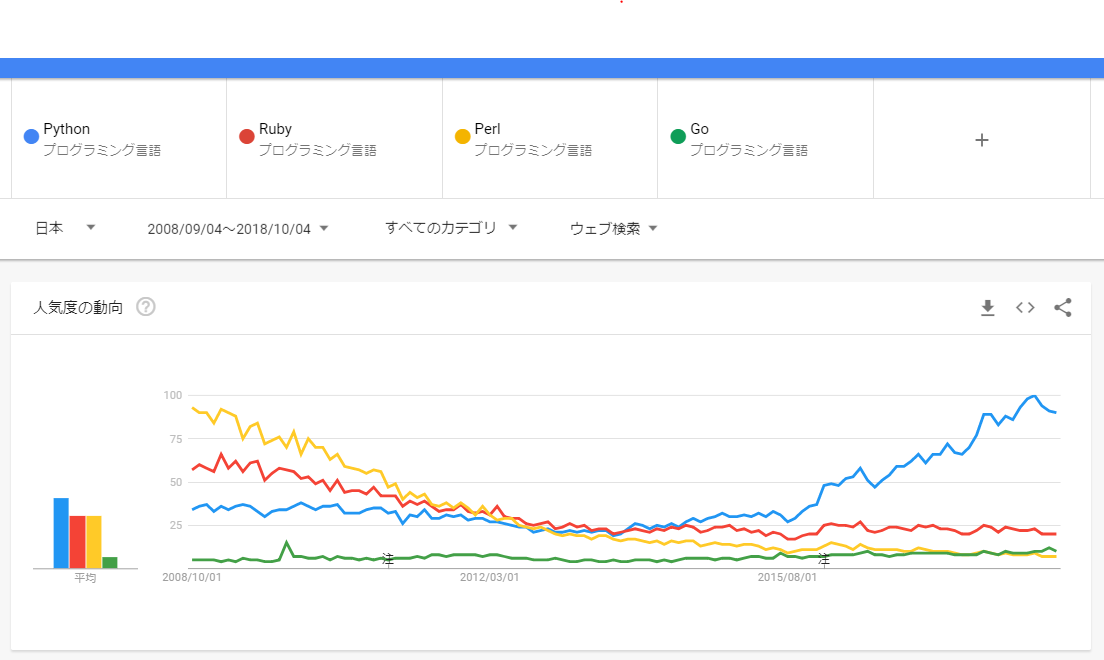Share the 人気度の動向 chart
Image resolution: width=1104 pixels, height=660 pixels.
(x=1063, y=308)
